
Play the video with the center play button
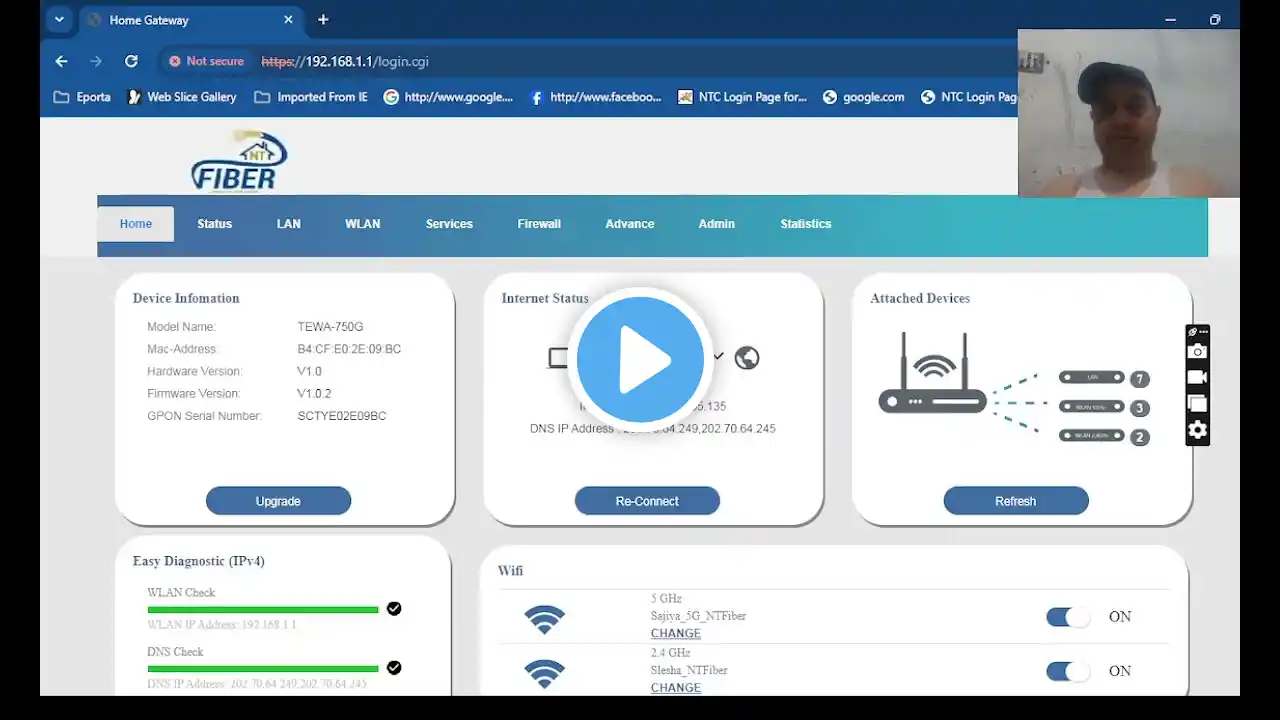click(x=640, y=359)
